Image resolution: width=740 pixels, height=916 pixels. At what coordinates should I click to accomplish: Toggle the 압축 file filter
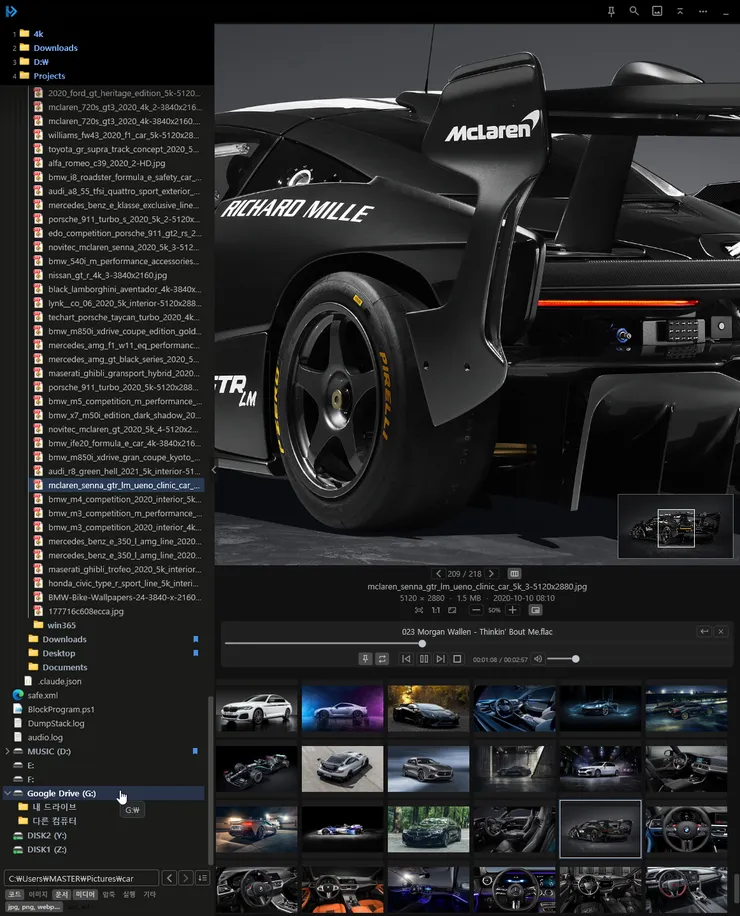click(109, 894)
